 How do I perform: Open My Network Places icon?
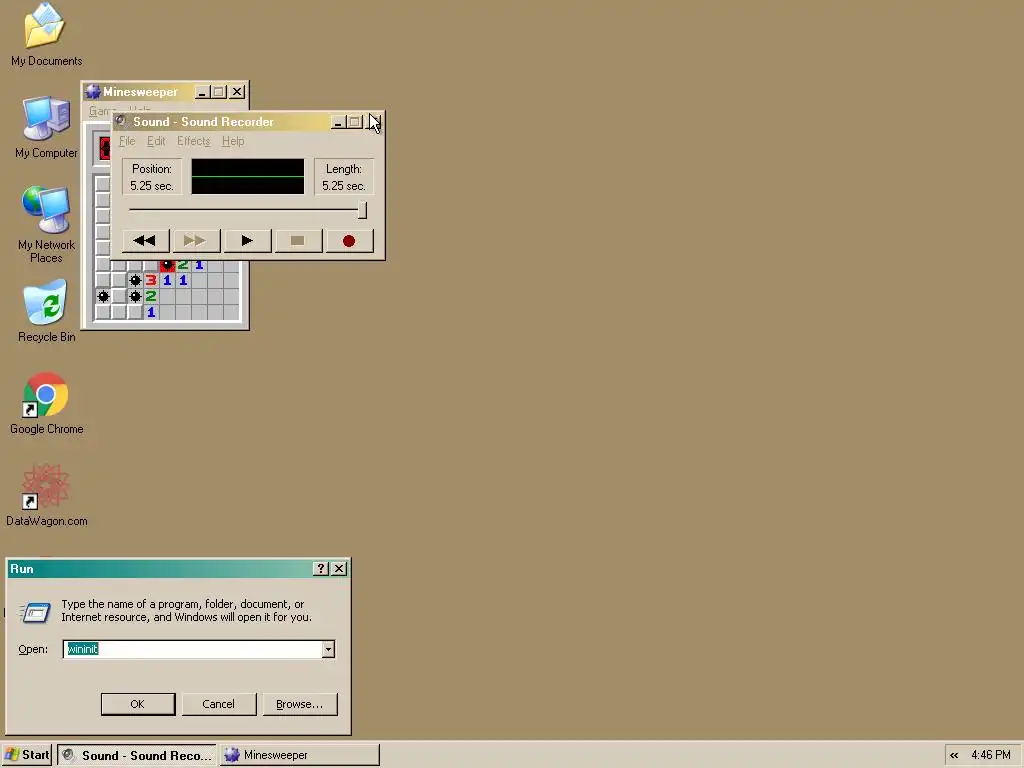pyautogui.click(x=46, y=225)
